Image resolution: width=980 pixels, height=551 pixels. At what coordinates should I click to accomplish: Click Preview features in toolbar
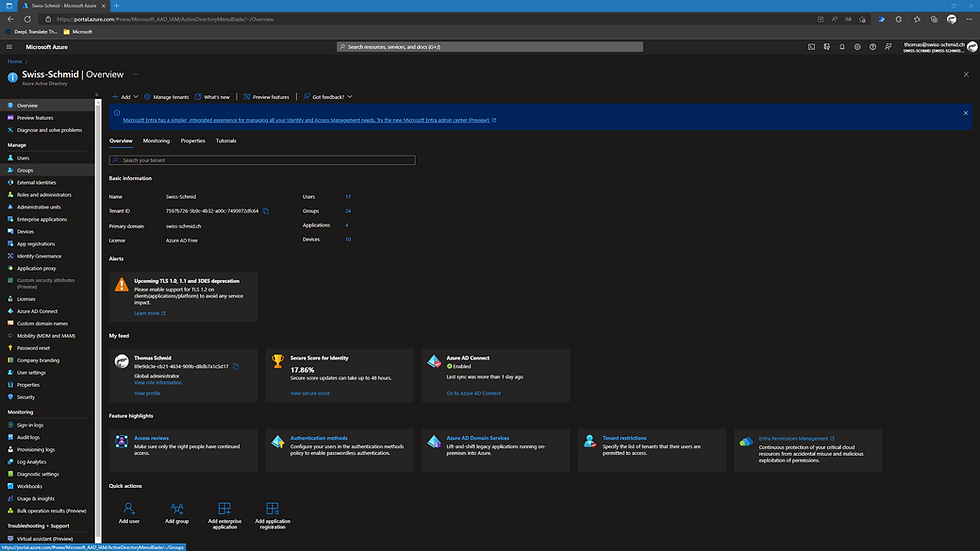[266, 97]
